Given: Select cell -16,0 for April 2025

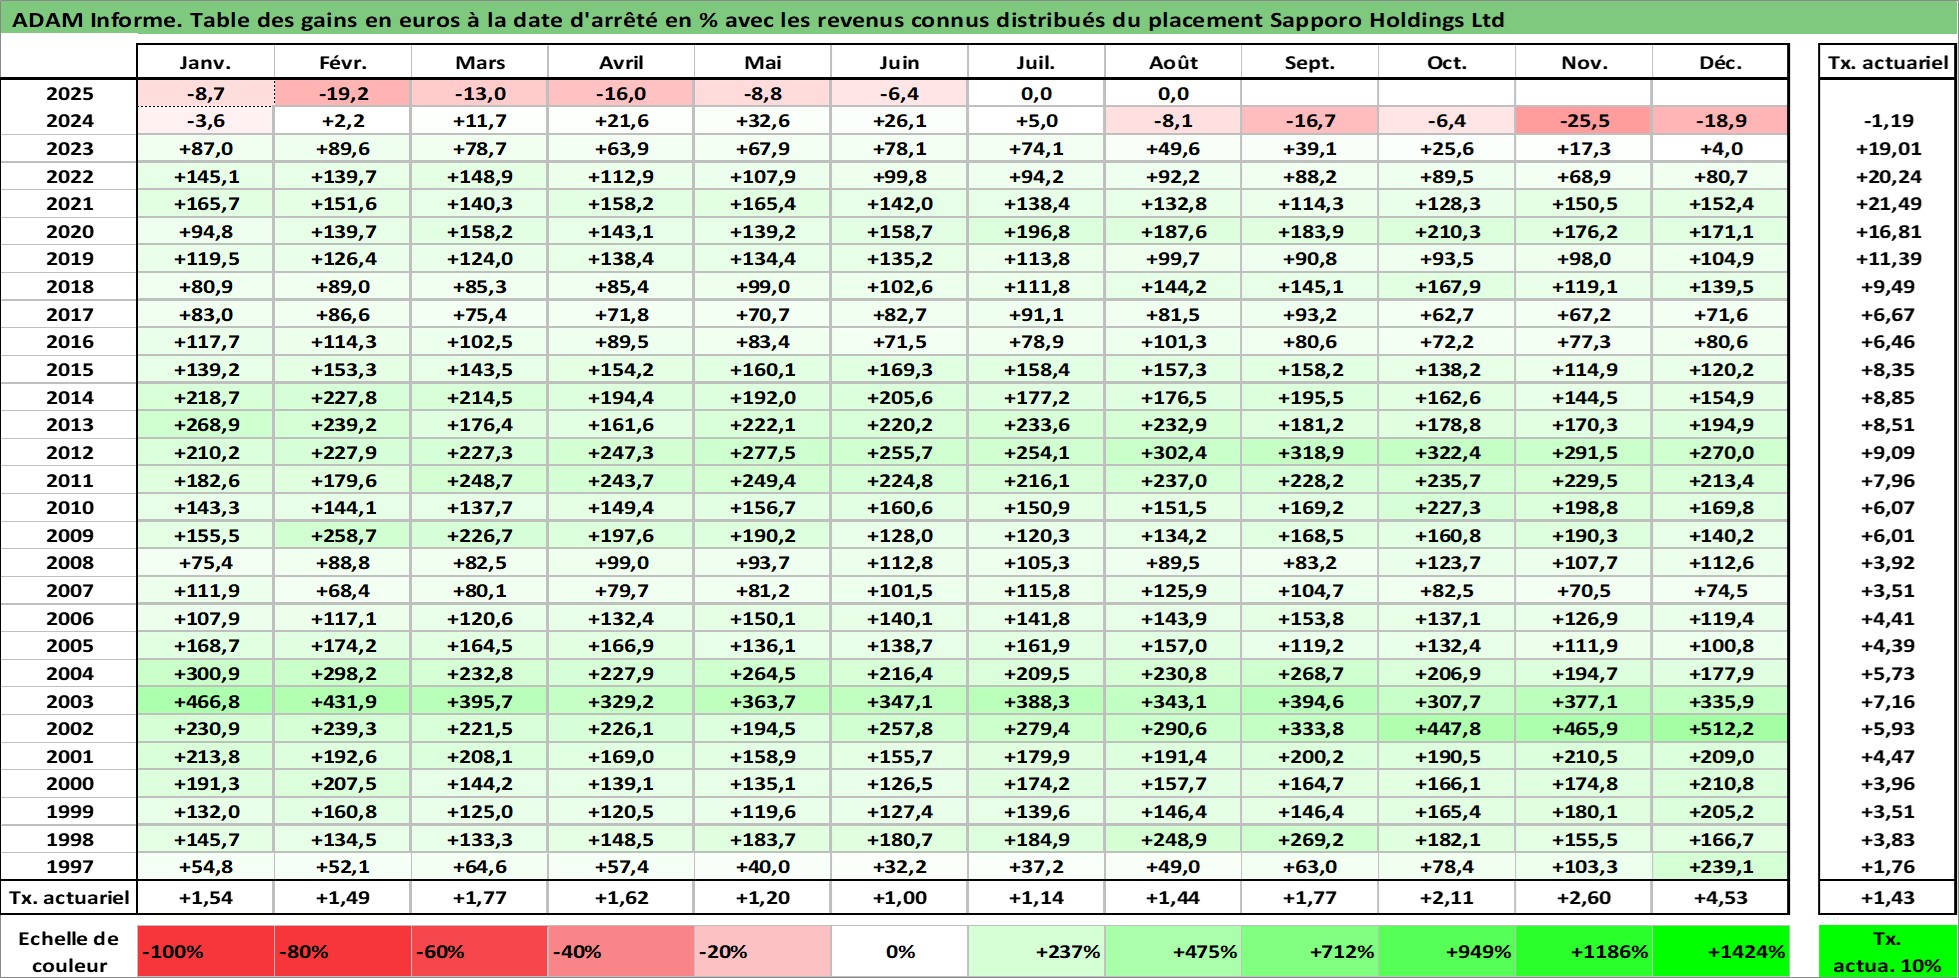Looking at the screenshot, I should click(621, 93).
